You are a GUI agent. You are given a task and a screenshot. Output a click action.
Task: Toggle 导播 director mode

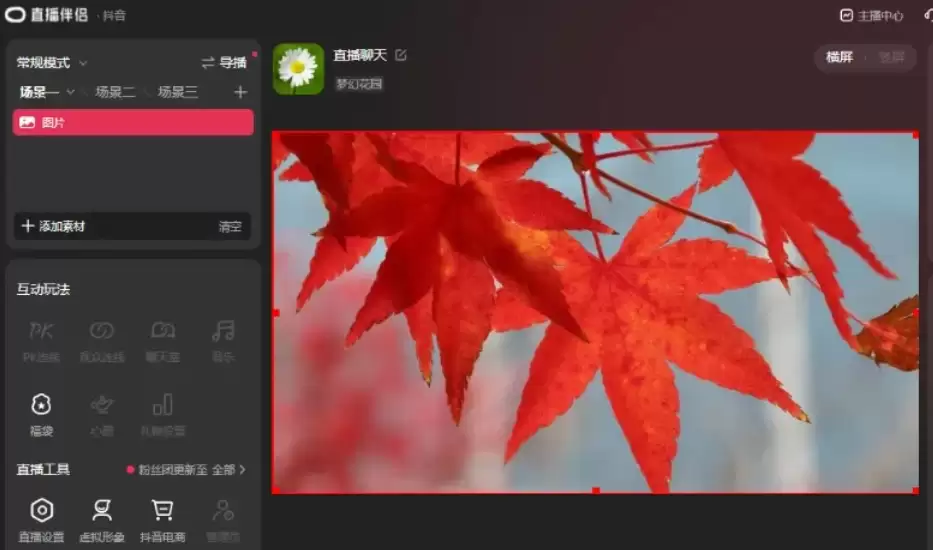point(224,62)
